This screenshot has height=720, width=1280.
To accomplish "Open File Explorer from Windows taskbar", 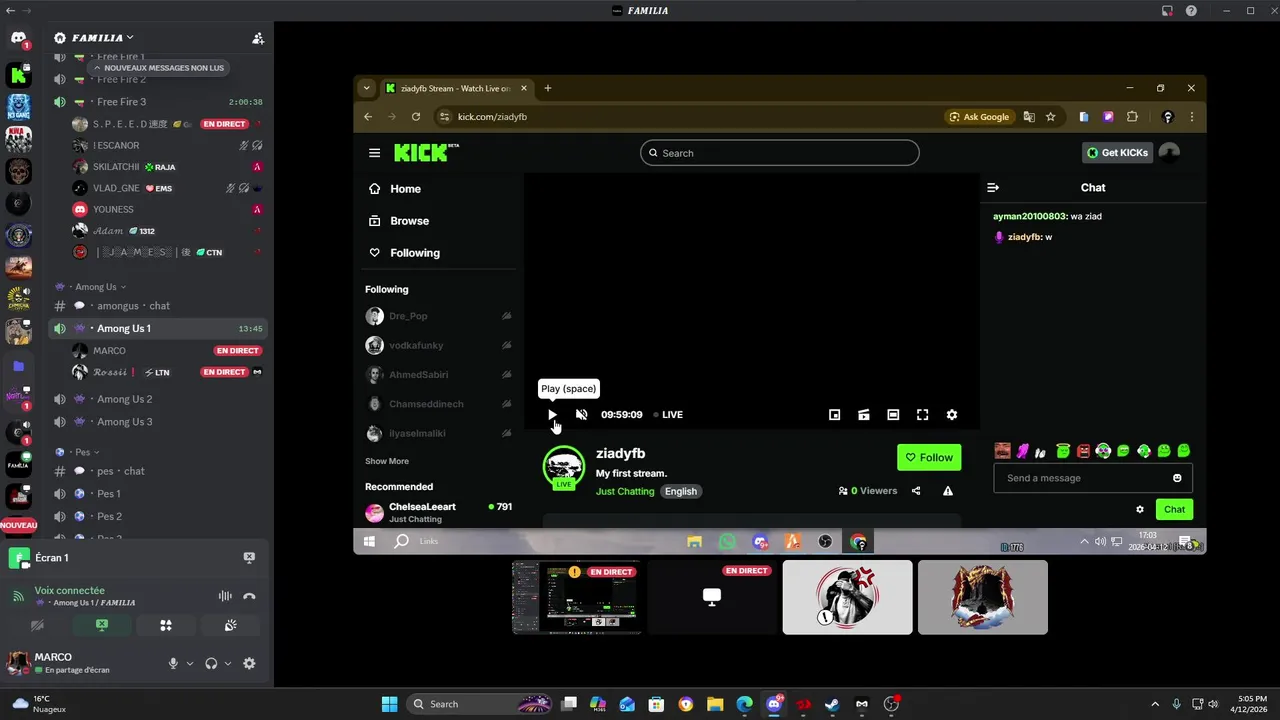I will click(715, 704).
